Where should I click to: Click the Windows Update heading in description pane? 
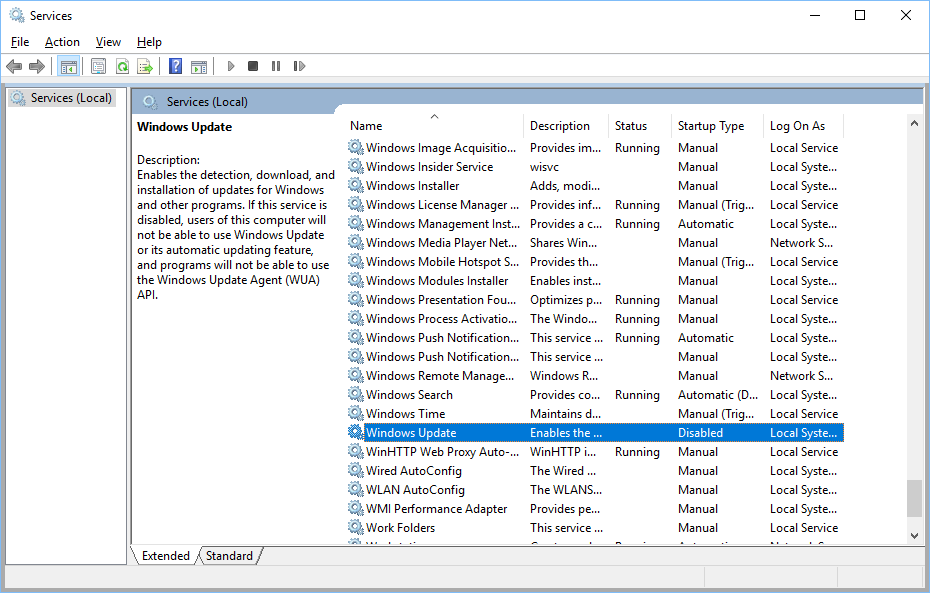point(184,127)
